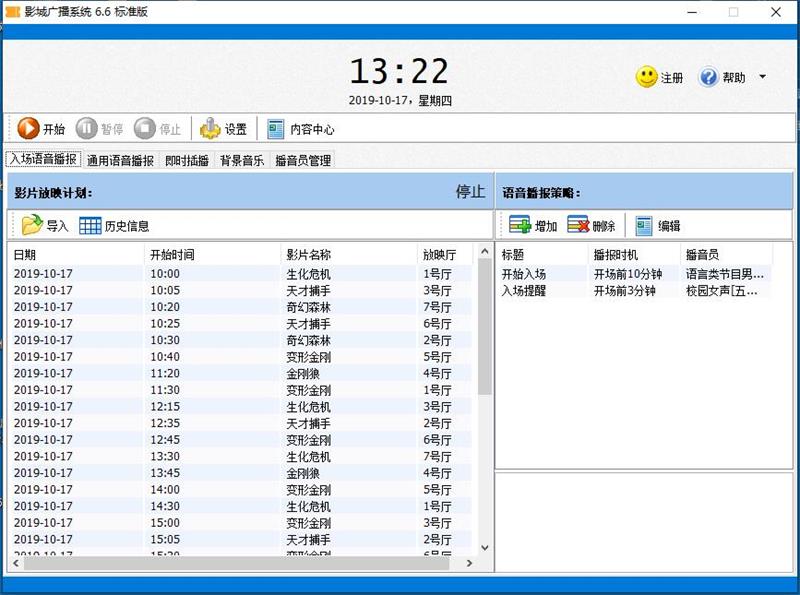Click the 开场前10分钟 timing cell
The image size is (800, 595).
pyautogui.click(x=628, y=274)
